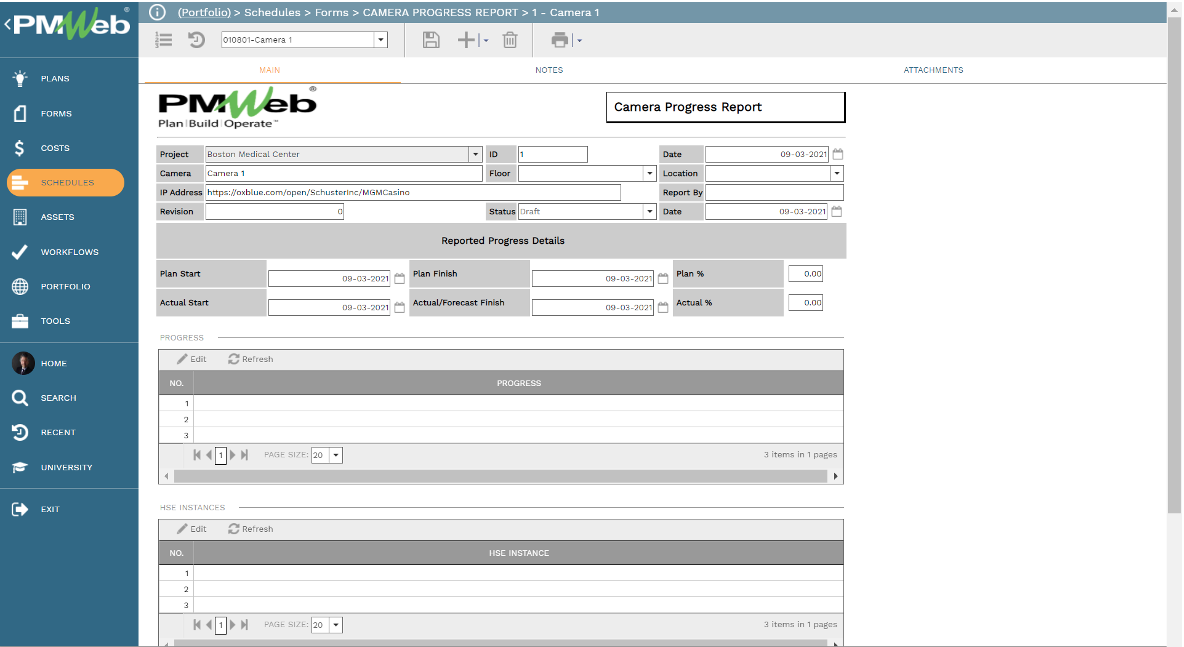Click Refresh in the Progress grid
Image resolution: width=1184 pixels, height=647 pixels.
click(251, 359)
